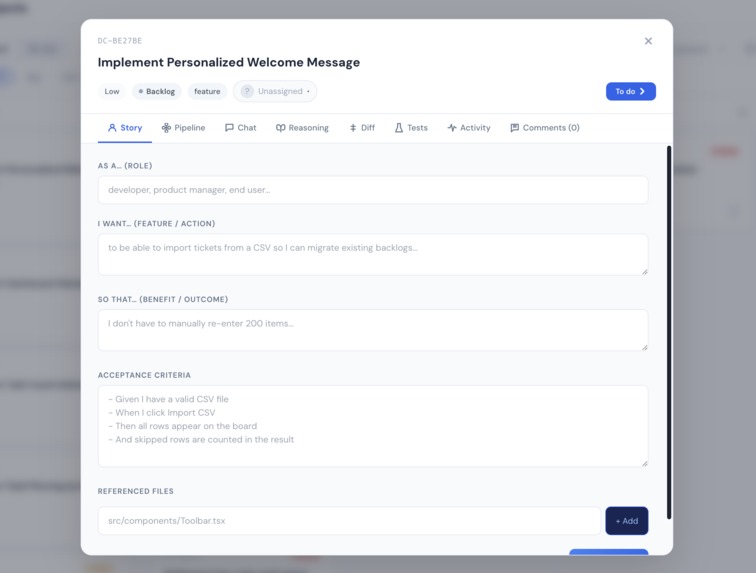Image resolution: width=756 pixels, height=573 pixels.
Task: Close the ticket dialog with the X
Action: (648, 41)
